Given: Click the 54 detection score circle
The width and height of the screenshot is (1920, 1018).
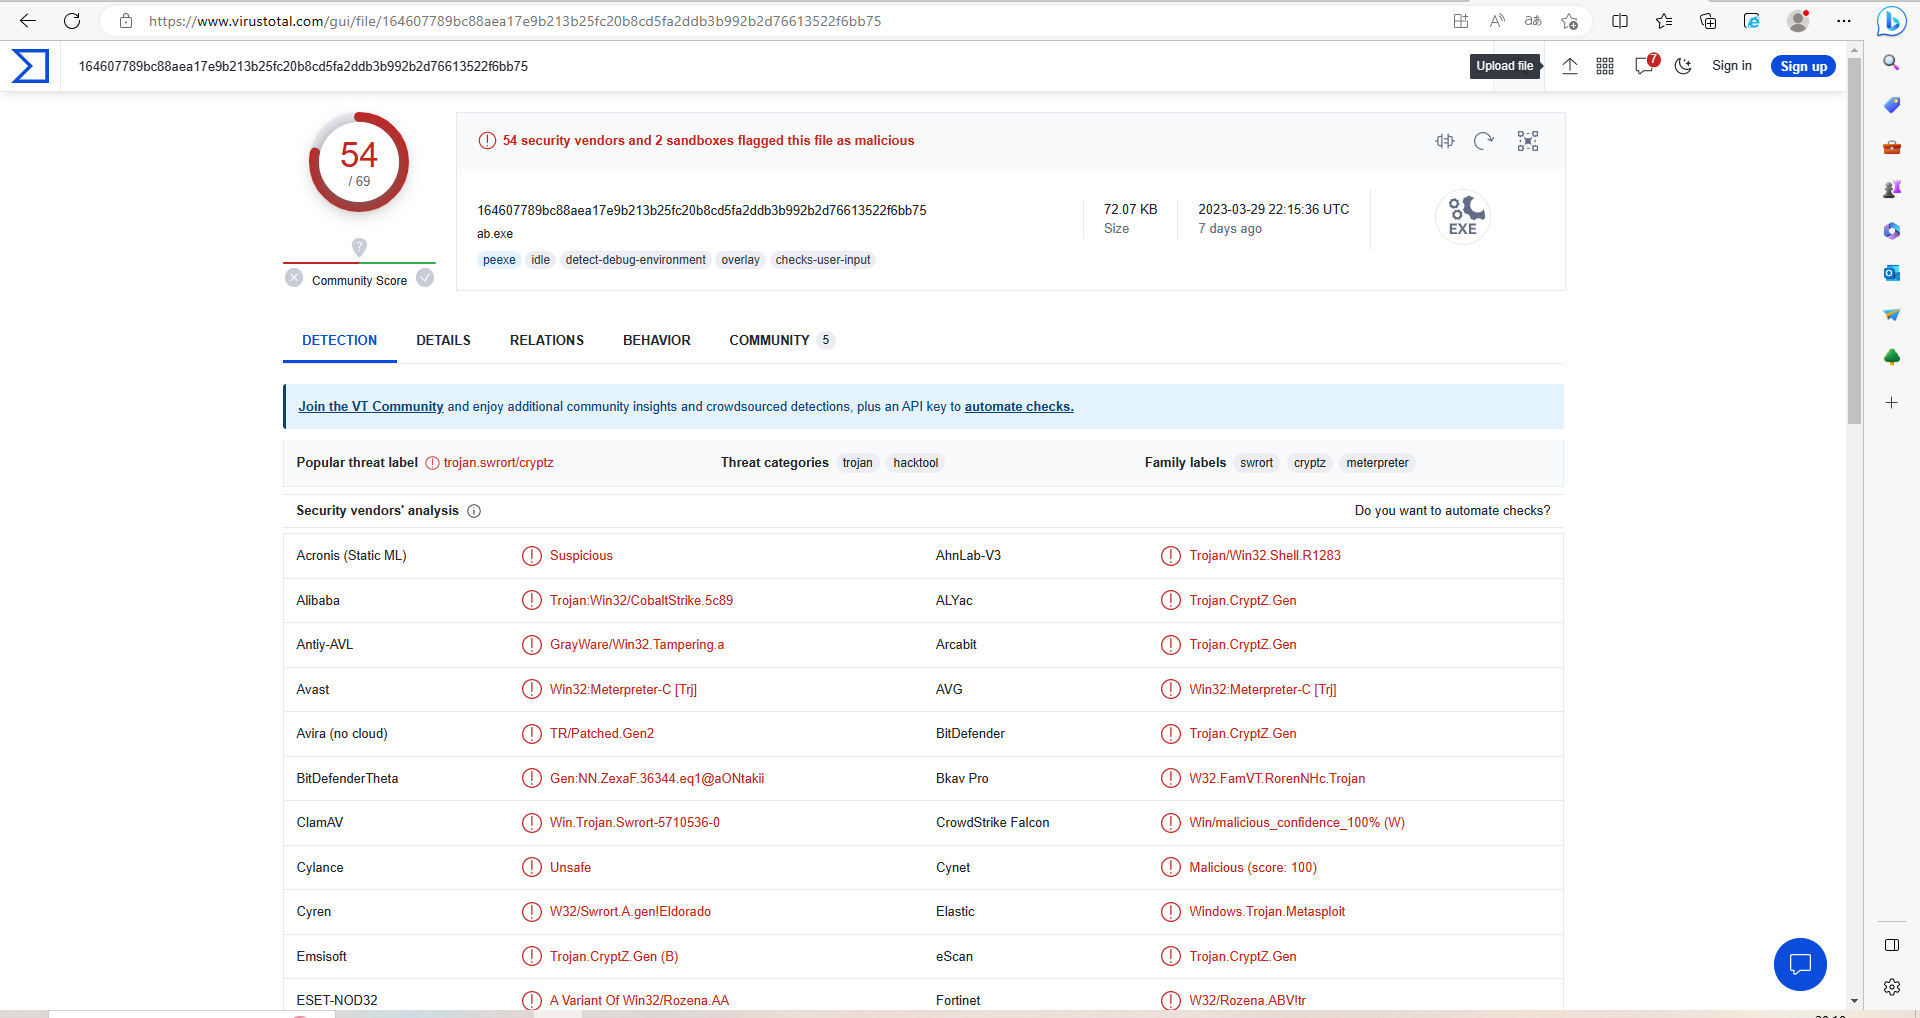Looking at the screenshot, I should 359,162.
